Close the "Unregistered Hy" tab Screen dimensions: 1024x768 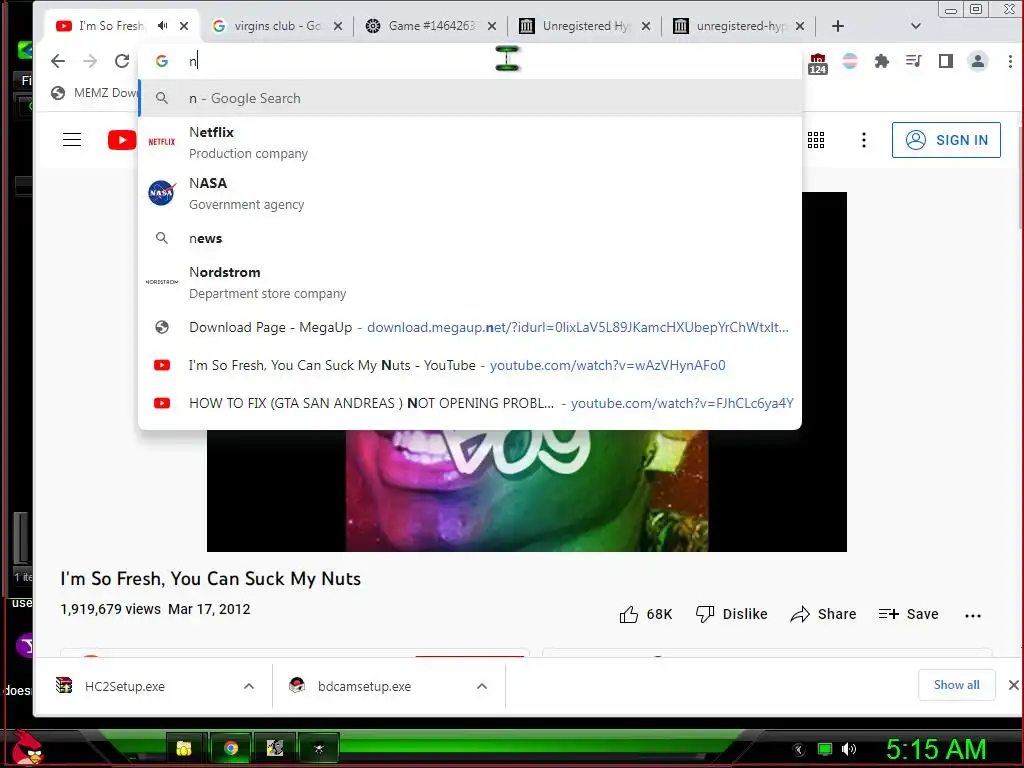[646, 26]
